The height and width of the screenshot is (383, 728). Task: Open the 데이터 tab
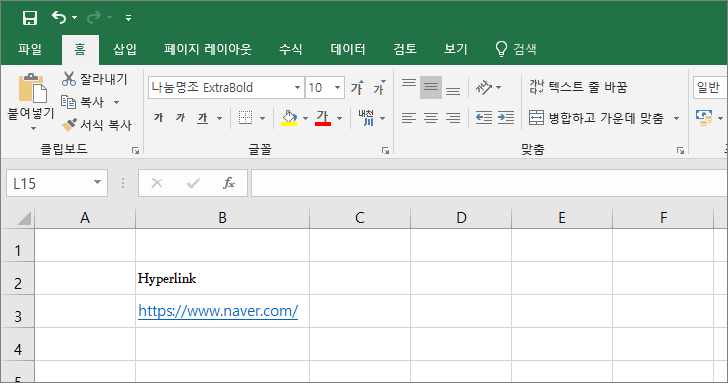[x=348, y=49]
